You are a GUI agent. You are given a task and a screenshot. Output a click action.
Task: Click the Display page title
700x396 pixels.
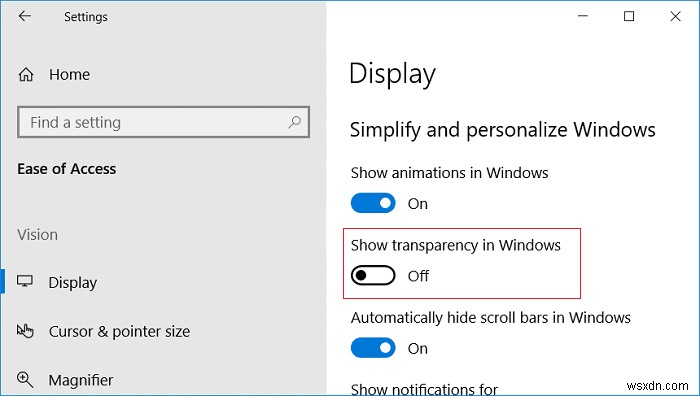(392, 74)
